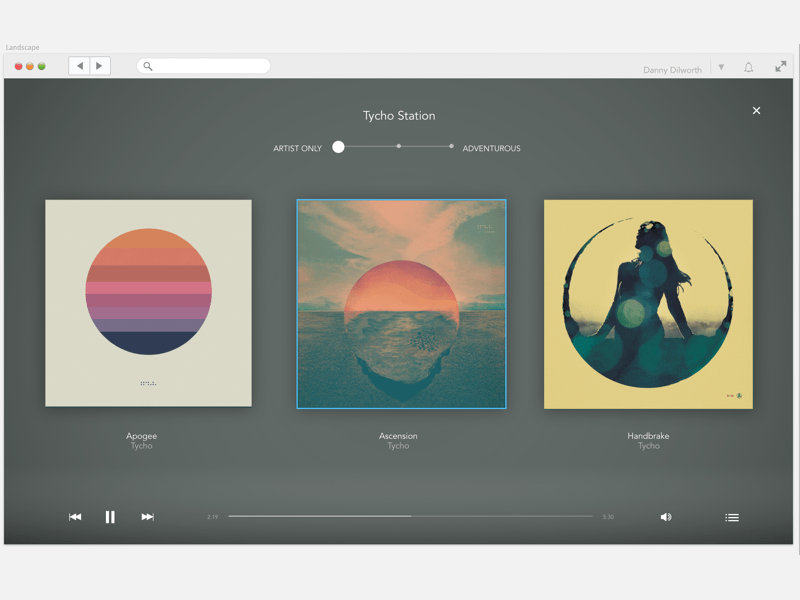Click the Ascension track title
800x600 pixels.
pyautogui.click(x=398, y=436)
